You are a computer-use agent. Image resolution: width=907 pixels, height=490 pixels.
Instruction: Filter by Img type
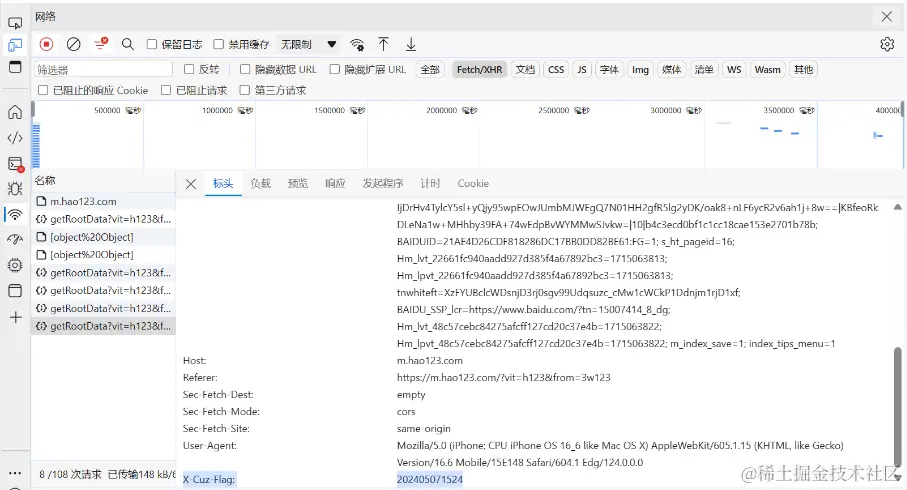pyautogui.click(x=640, y=69)
